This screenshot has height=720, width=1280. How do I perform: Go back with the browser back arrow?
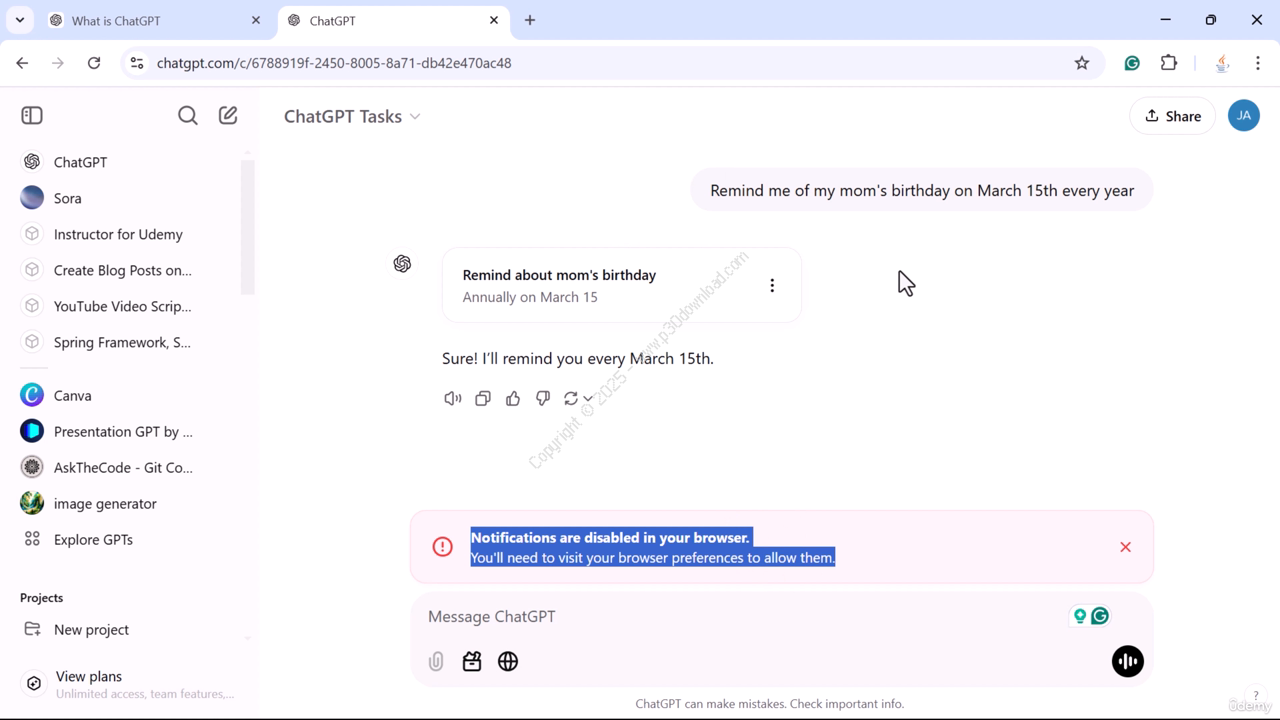(22, 63)
